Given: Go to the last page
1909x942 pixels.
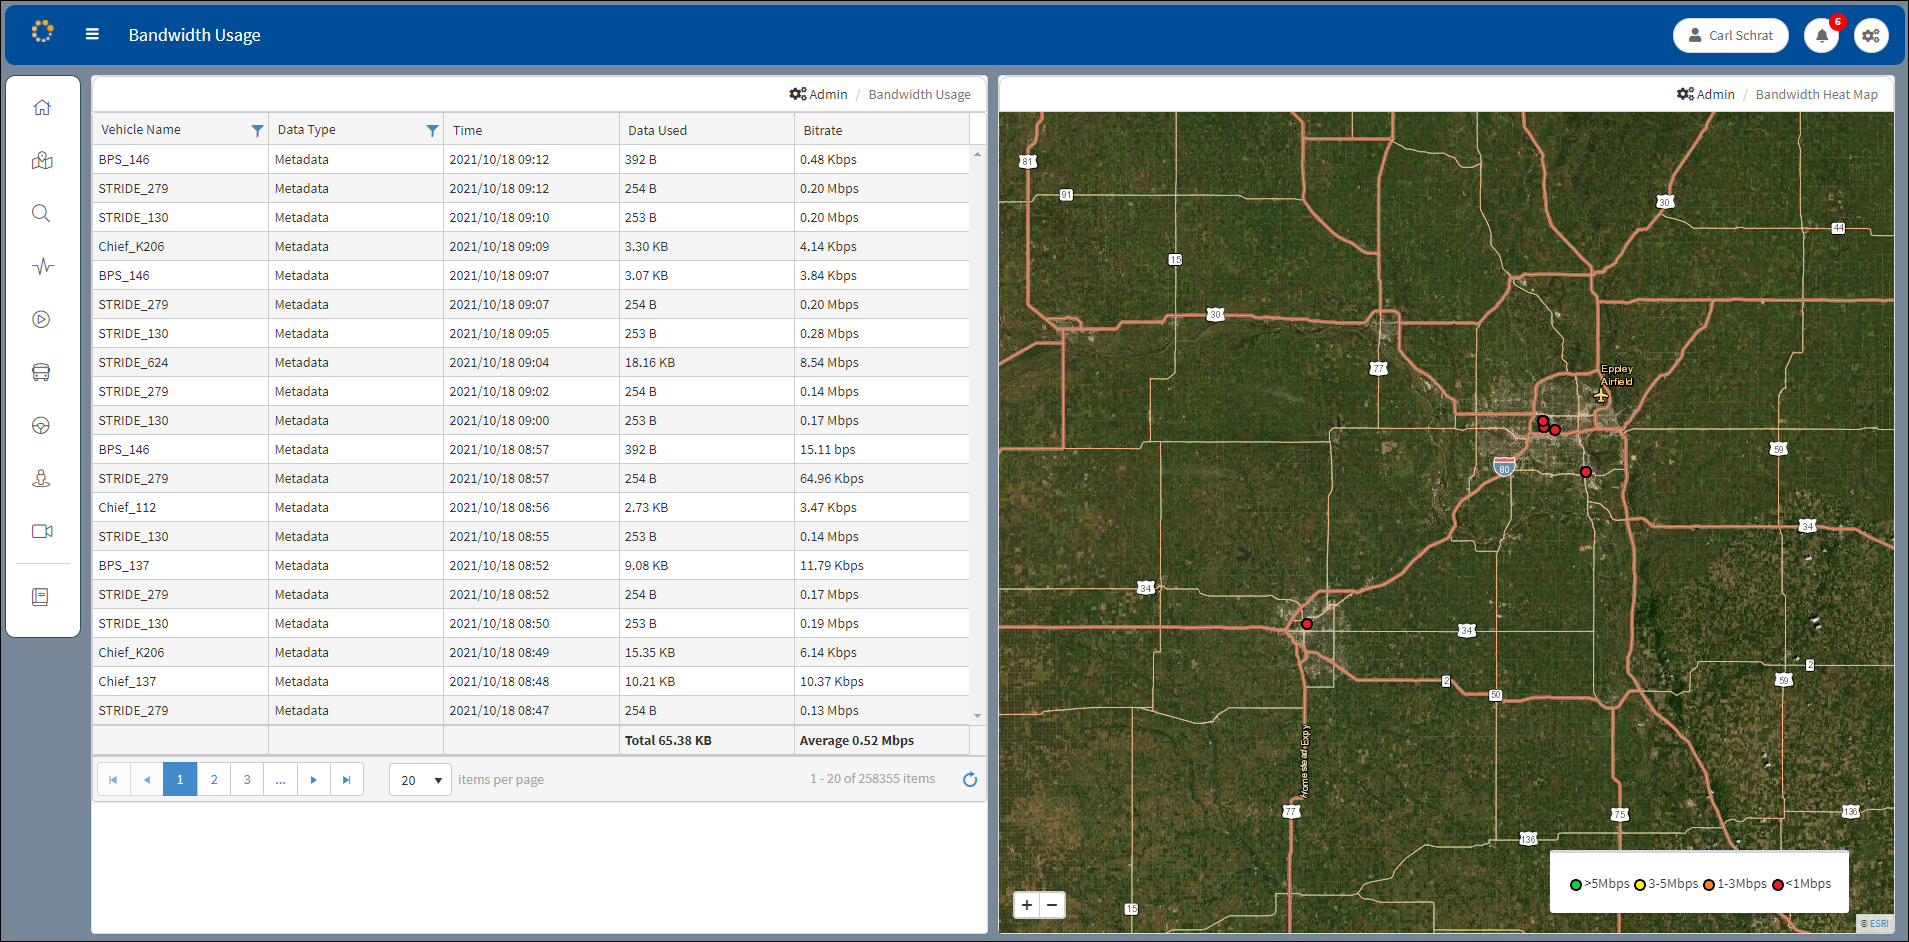Looking at the screenshot, I should [347, 779].
